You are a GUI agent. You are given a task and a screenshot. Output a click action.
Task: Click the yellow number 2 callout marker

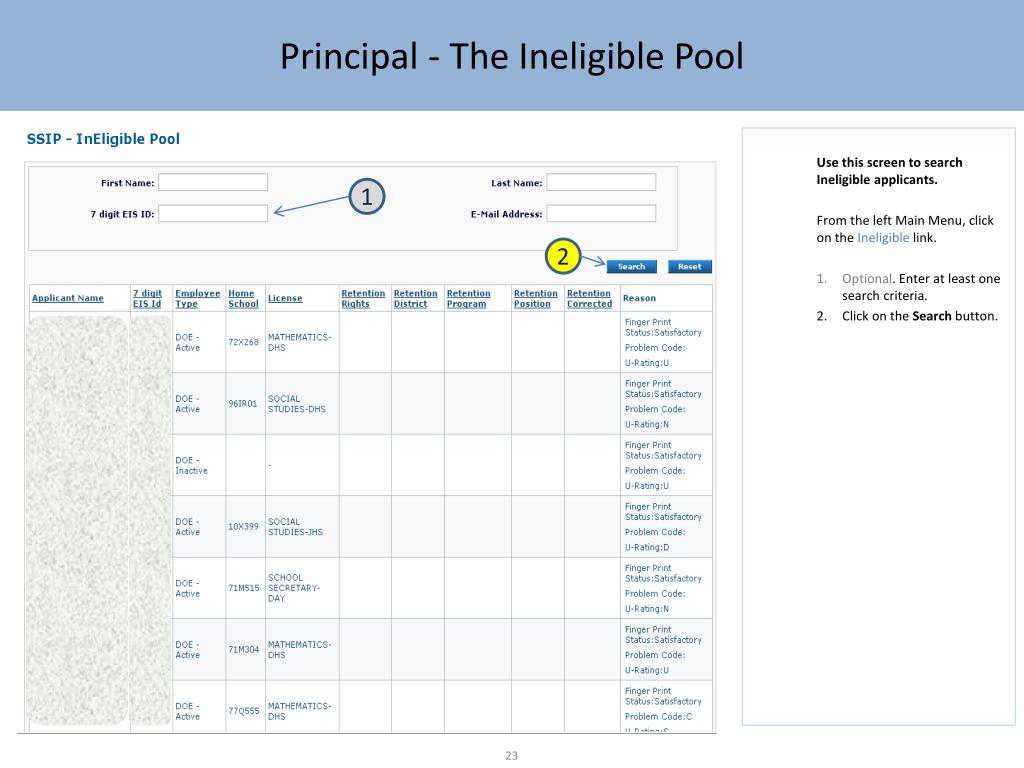[563, 256]
